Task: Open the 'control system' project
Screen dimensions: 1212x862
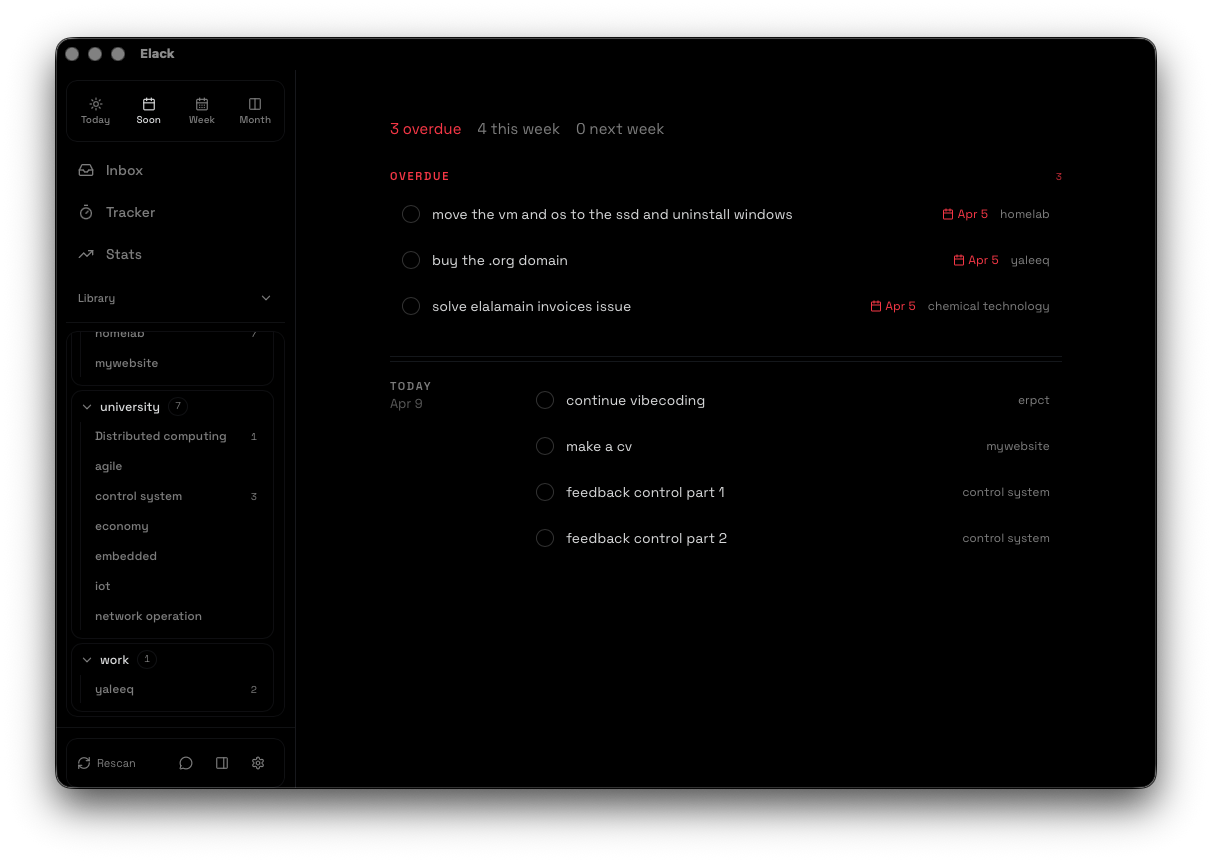Action: [x=138, y=497]
